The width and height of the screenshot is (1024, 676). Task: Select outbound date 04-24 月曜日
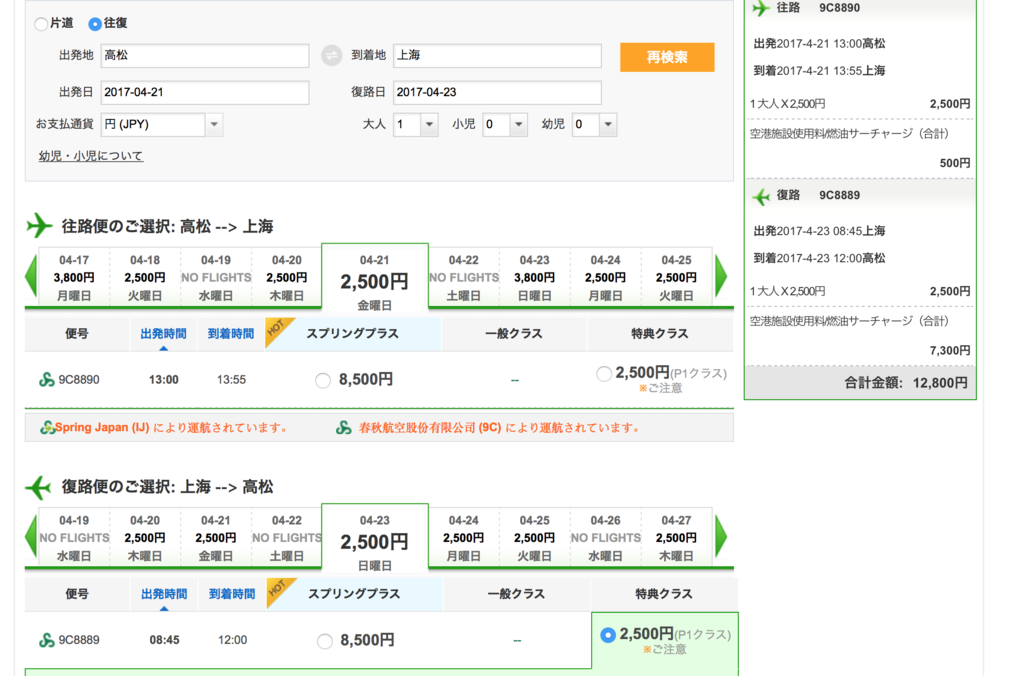605,278
